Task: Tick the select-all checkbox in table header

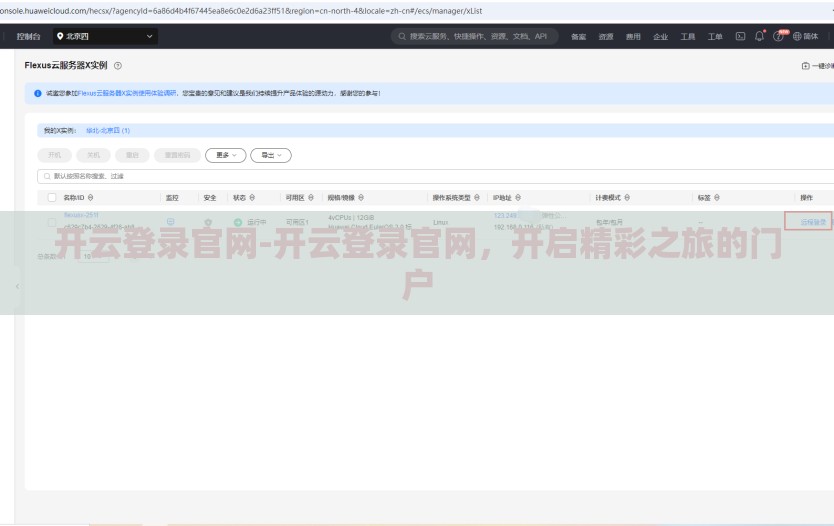Action: 52,197
